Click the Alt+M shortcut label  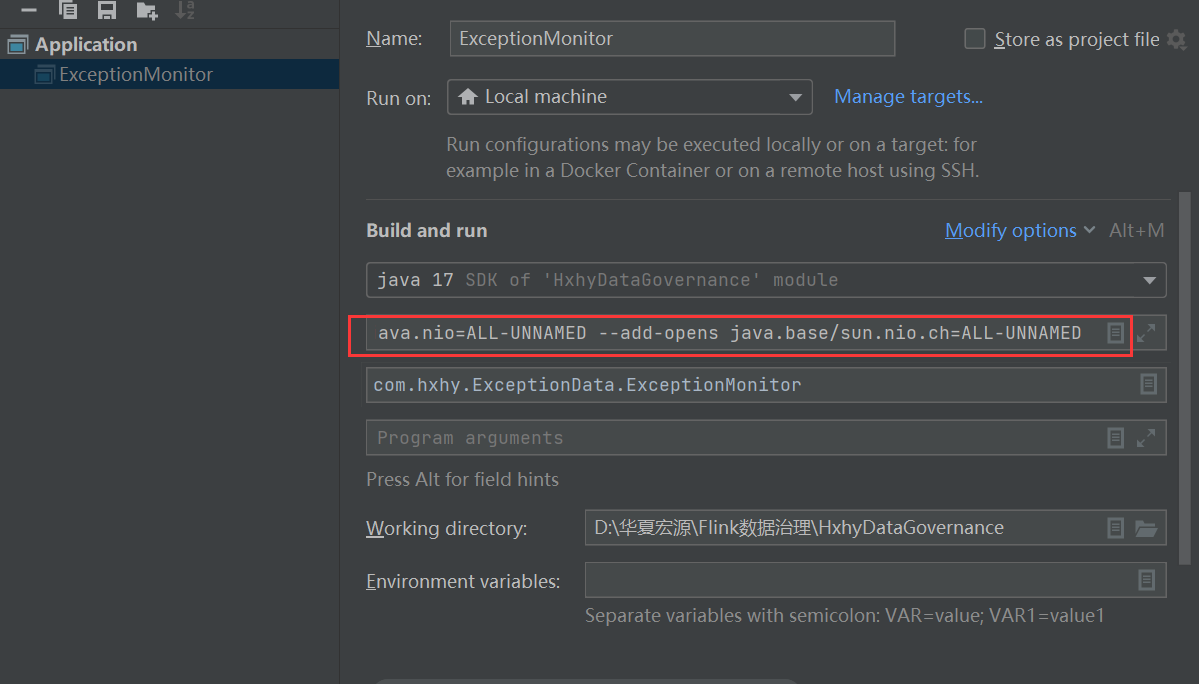pyautogui.click(x=1136, y=230)
